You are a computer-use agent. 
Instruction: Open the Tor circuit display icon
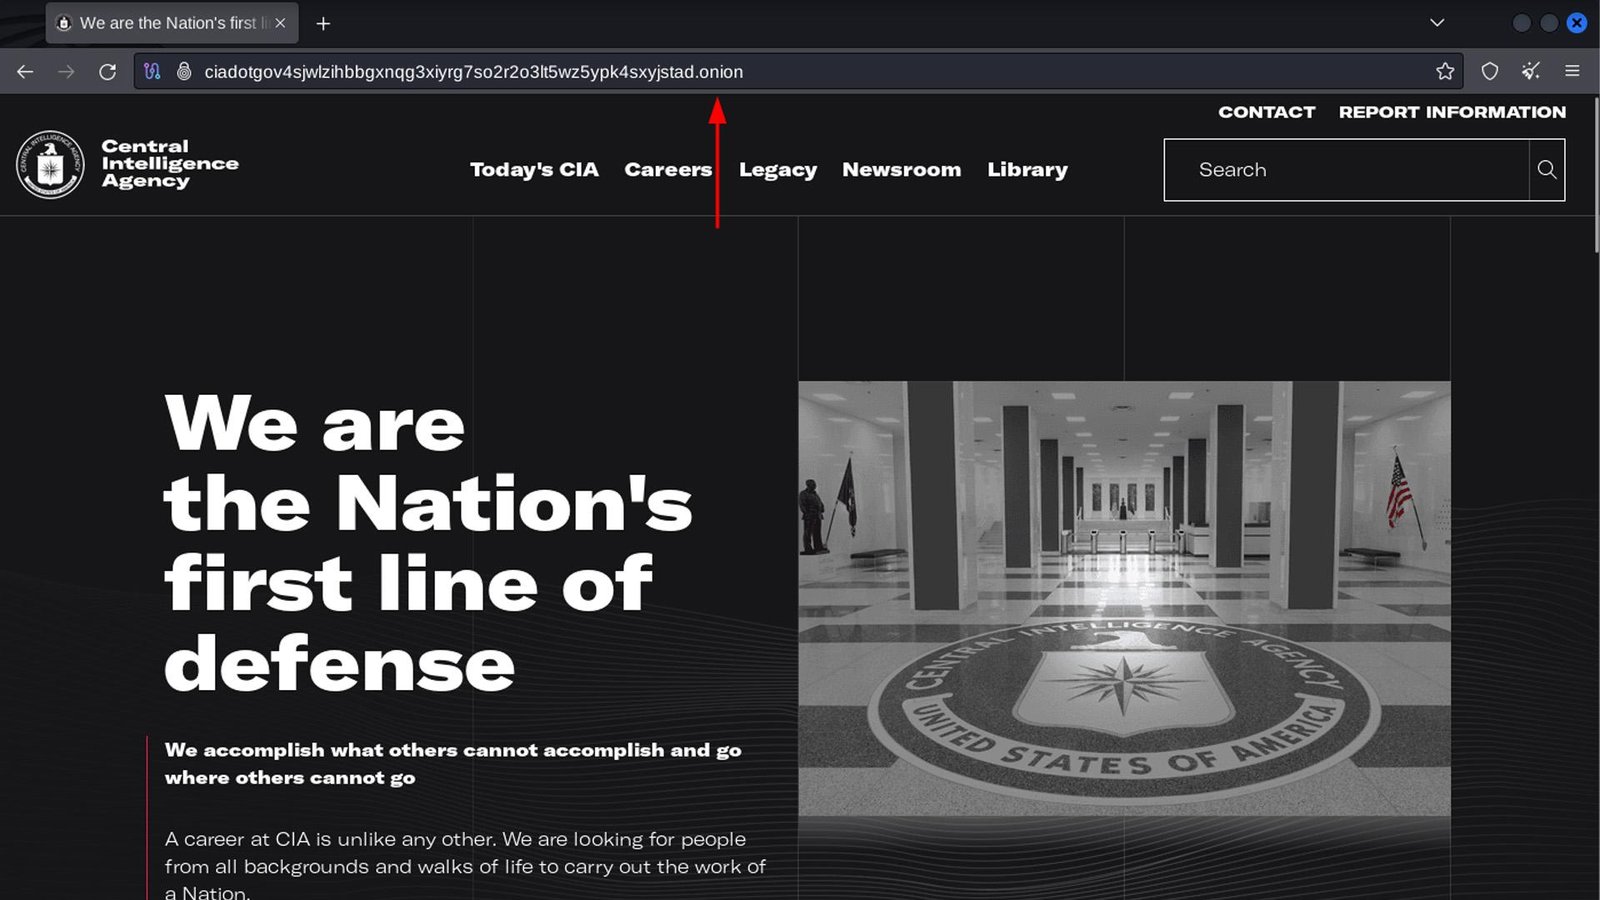(x=152, y=71)
